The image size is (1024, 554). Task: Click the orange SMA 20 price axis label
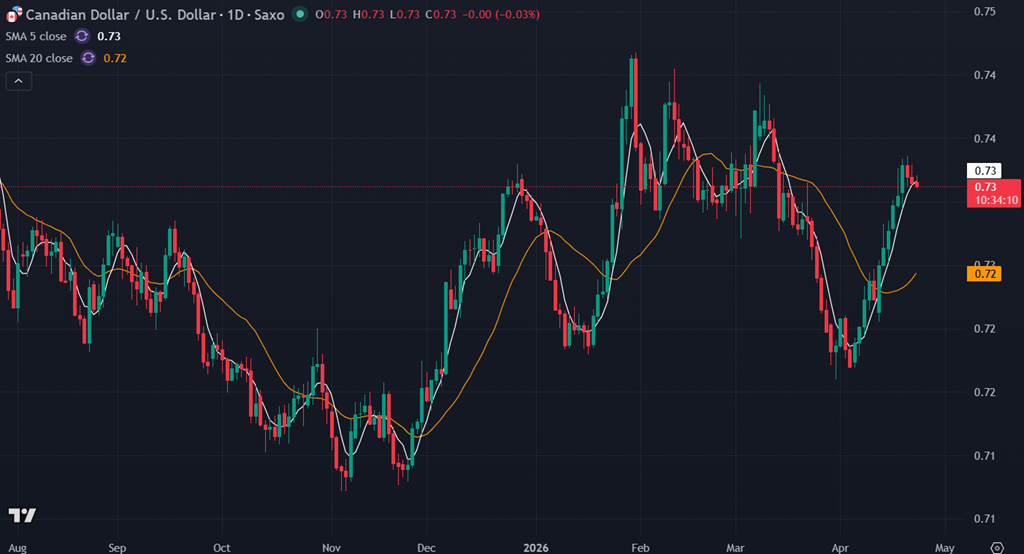click(x=983, y=273)
